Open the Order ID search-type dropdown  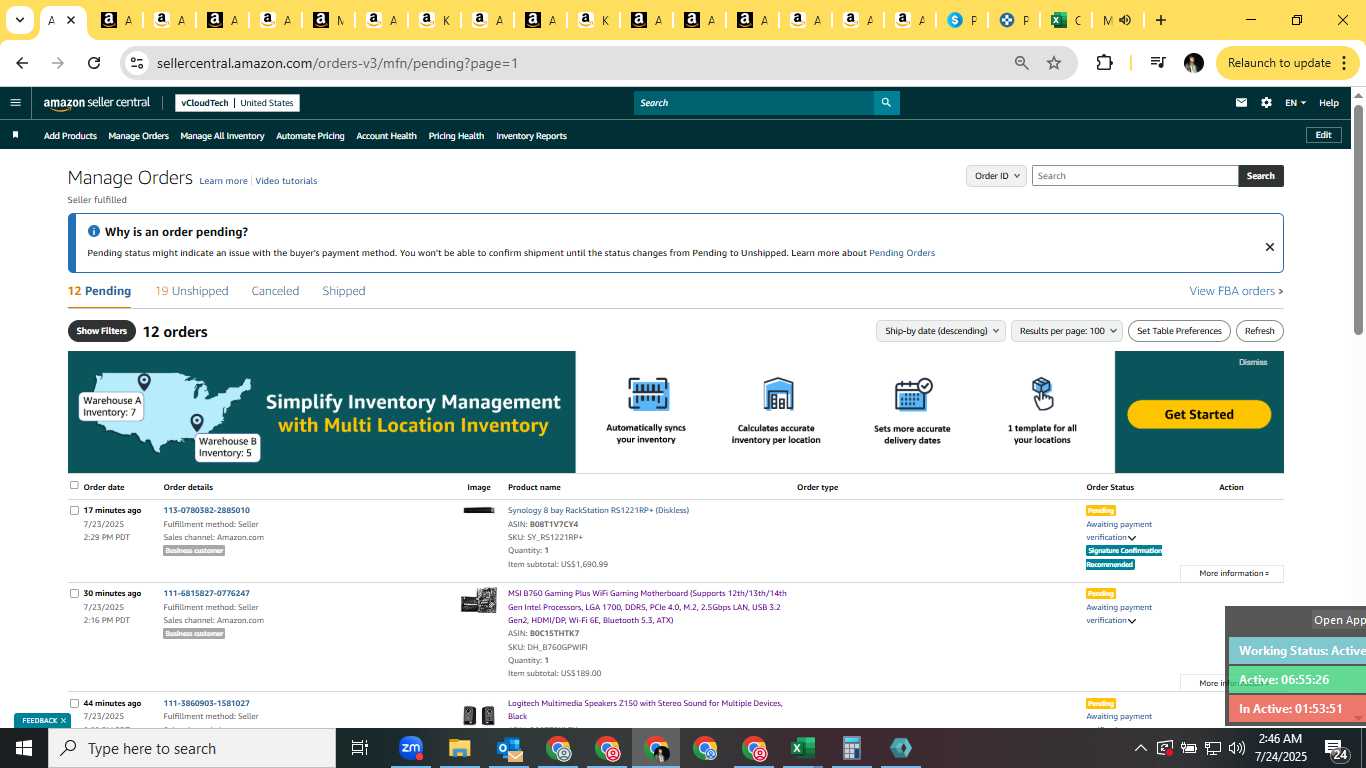pos(996,176)
